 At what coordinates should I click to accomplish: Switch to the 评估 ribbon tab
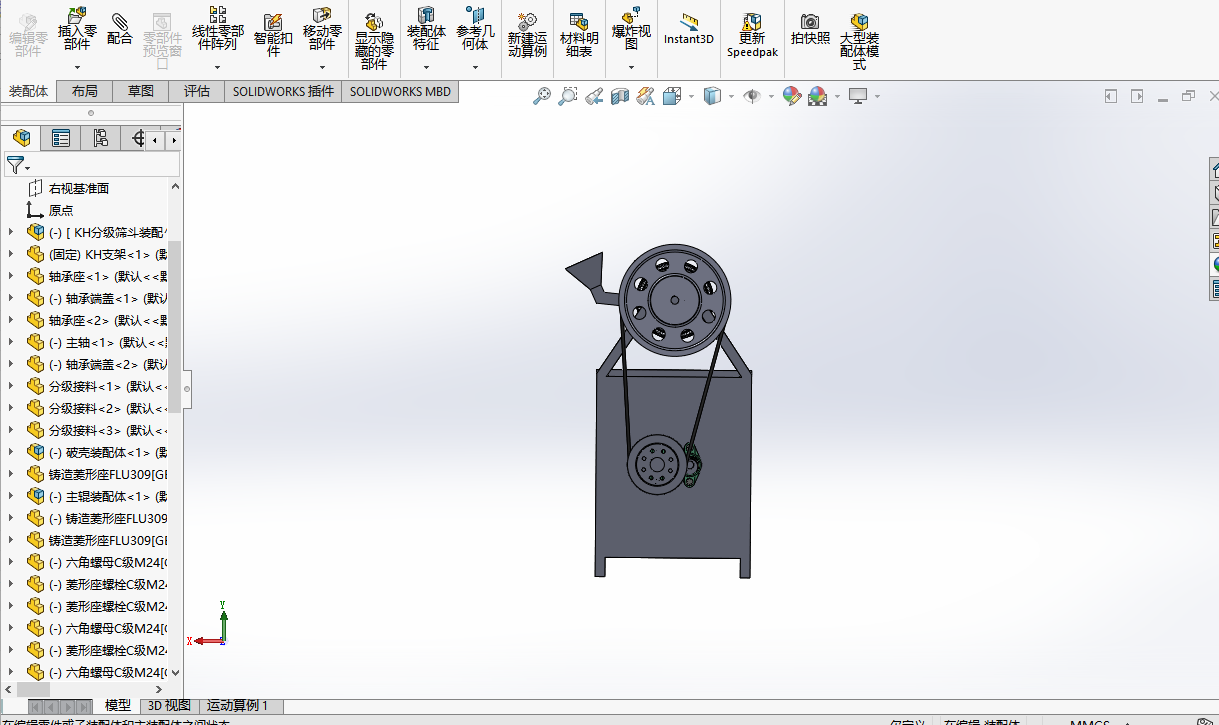(x=197, y=91)
